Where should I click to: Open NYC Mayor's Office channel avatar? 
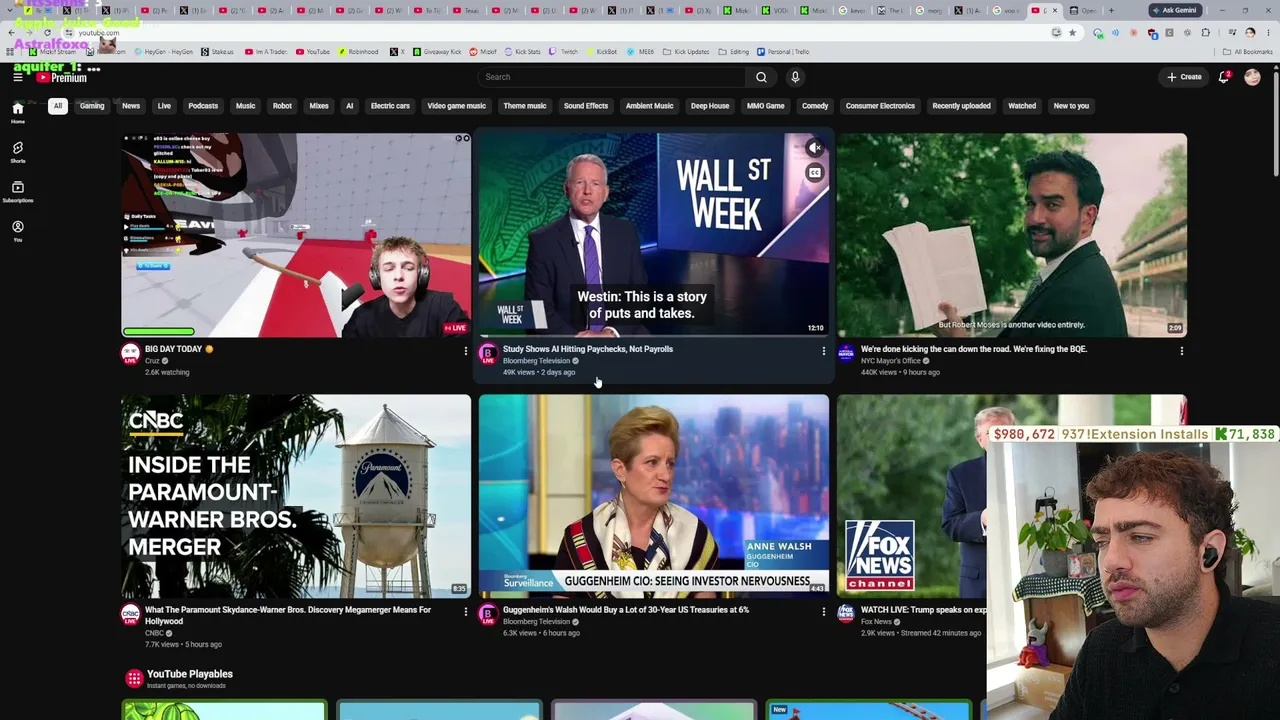[x=846, y=353]
